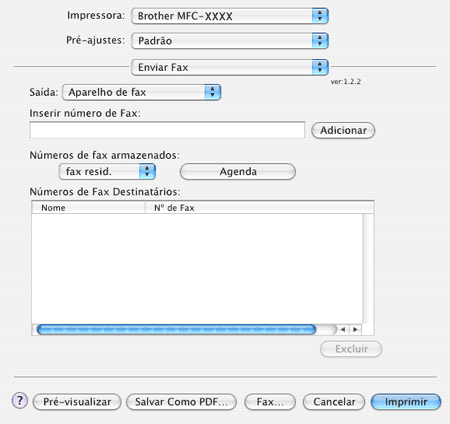Click the Pré-visualizar button
The height and width of the screenshot is (424, 450).
pos(77,402)
